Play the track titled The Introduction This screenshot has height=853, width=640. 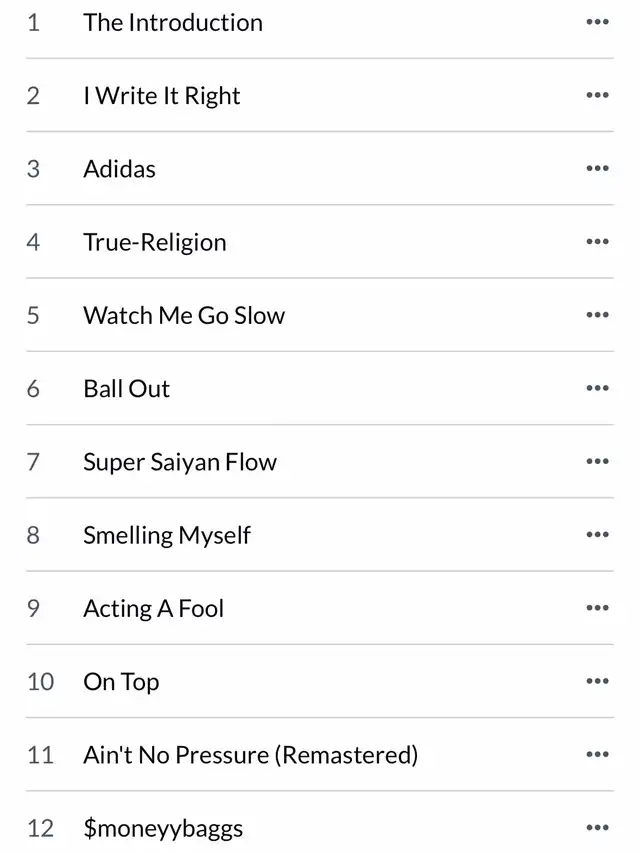click(x=173, y=22)
